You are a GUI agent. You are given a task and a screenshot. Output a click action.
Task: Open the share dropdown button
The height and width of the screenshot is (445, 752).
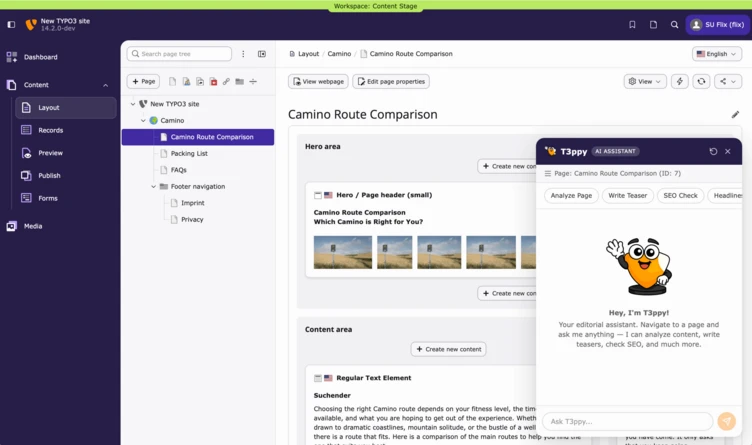point(728,82)
